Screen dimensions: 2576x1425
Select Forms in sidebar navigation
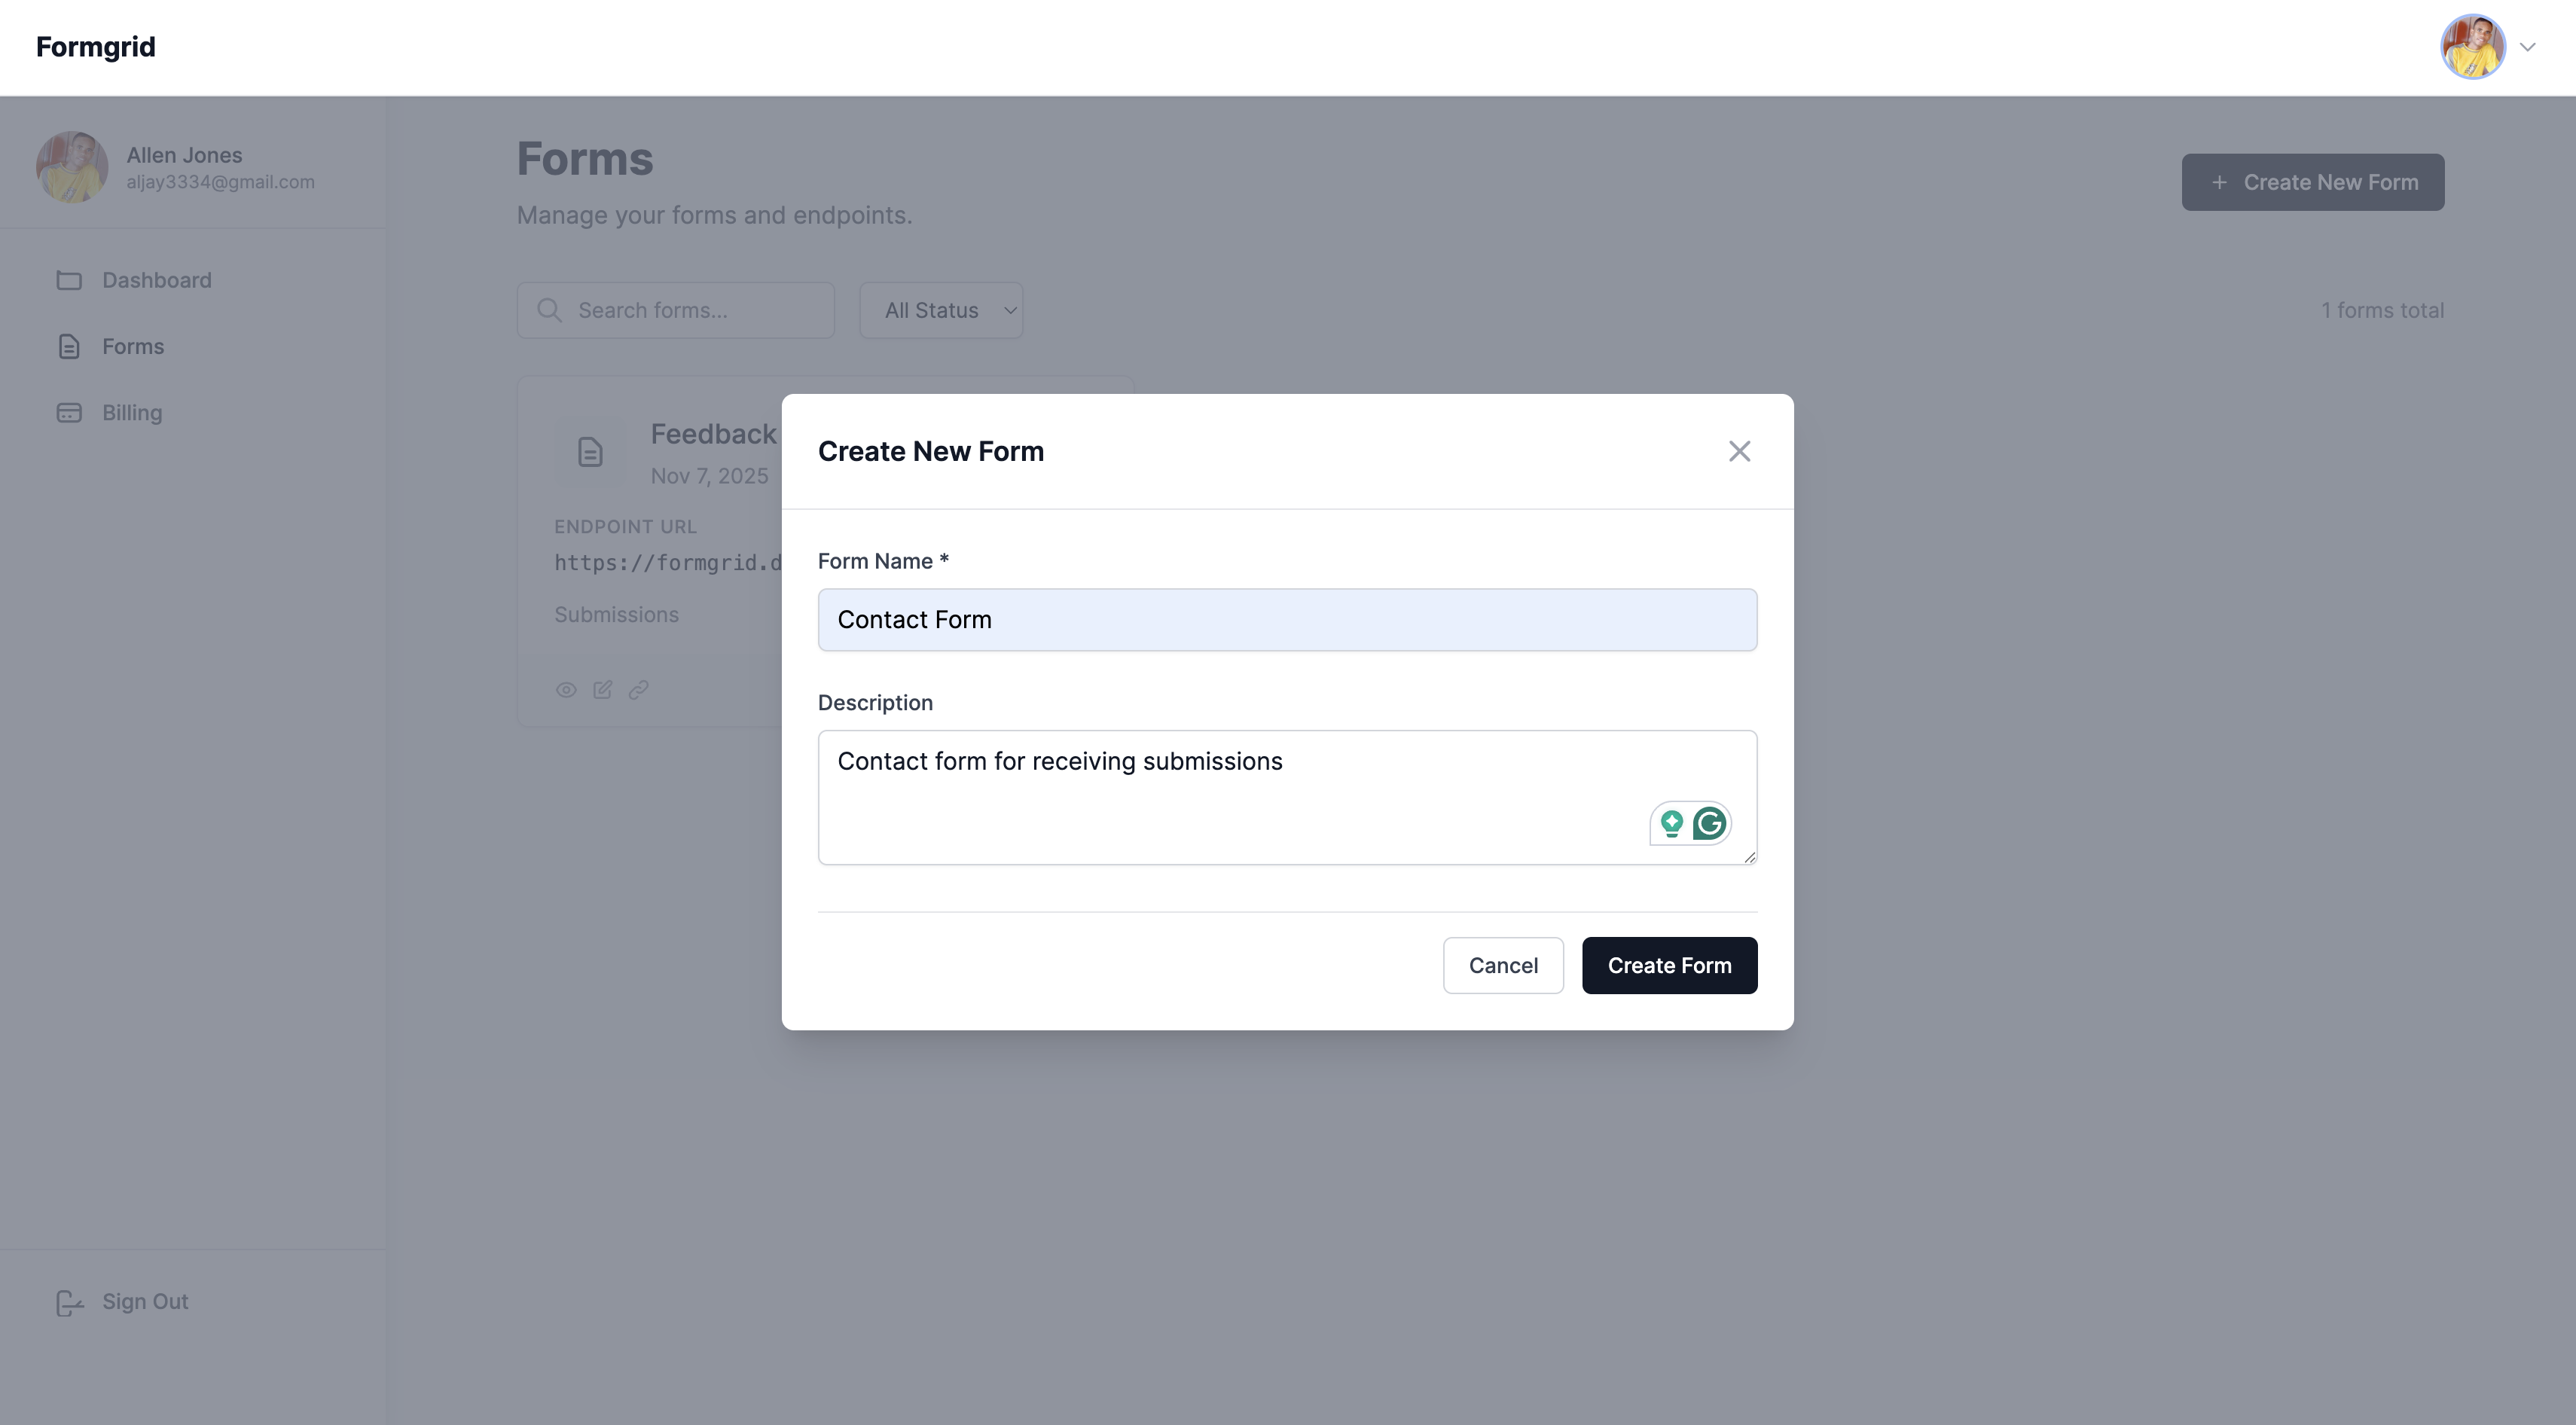coord(132,346)
